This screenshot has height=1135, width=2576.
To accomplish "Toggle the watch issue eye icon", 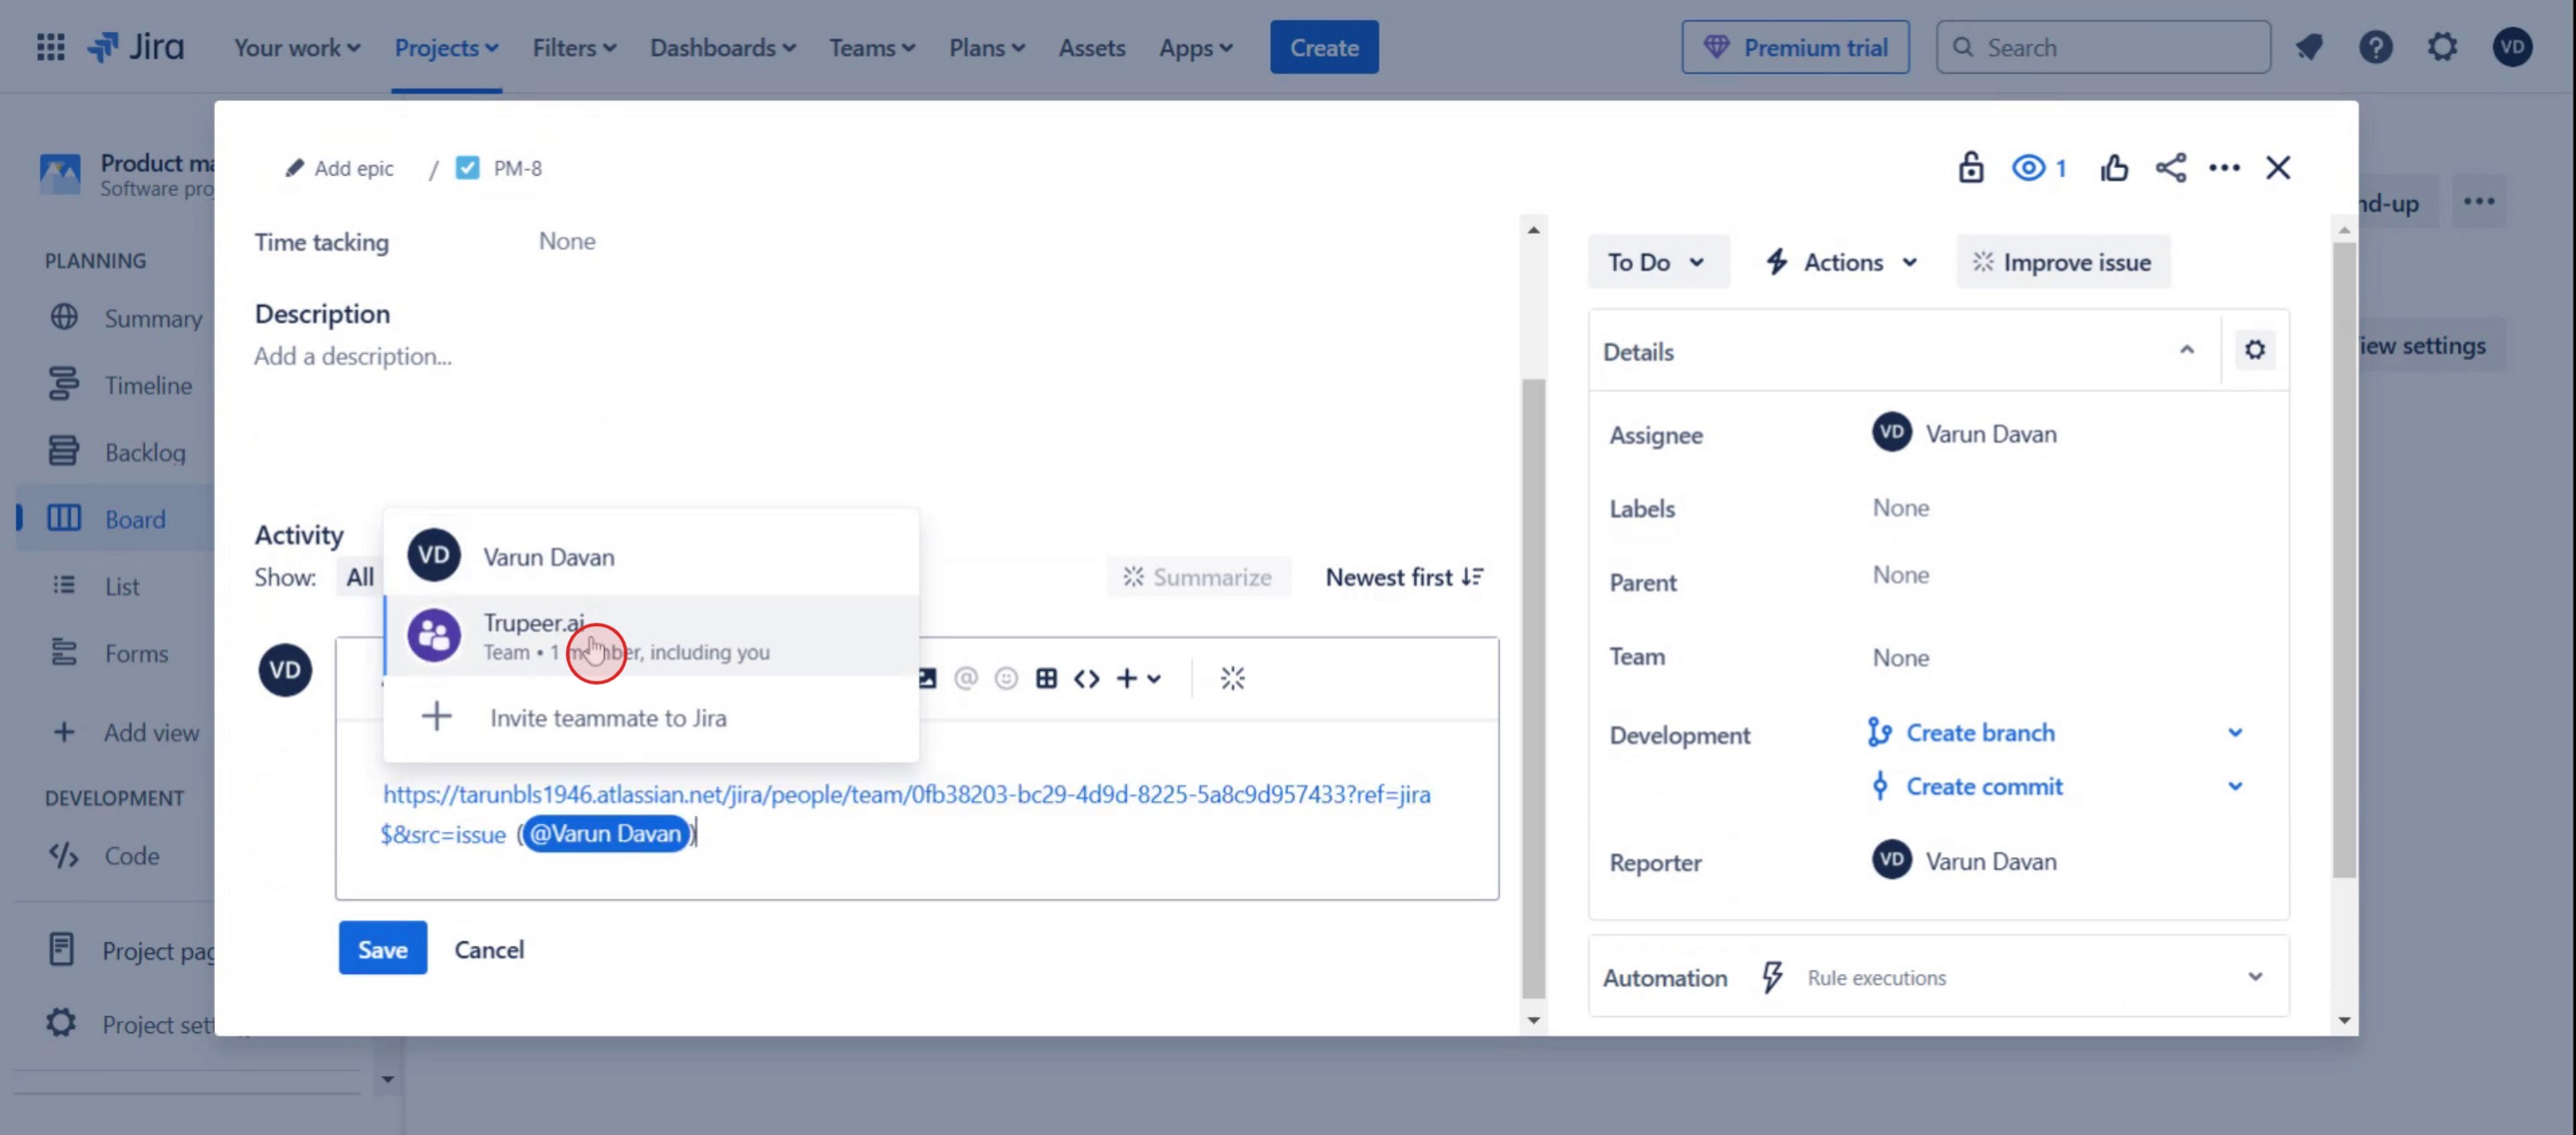I will [x=2029, y=168].
